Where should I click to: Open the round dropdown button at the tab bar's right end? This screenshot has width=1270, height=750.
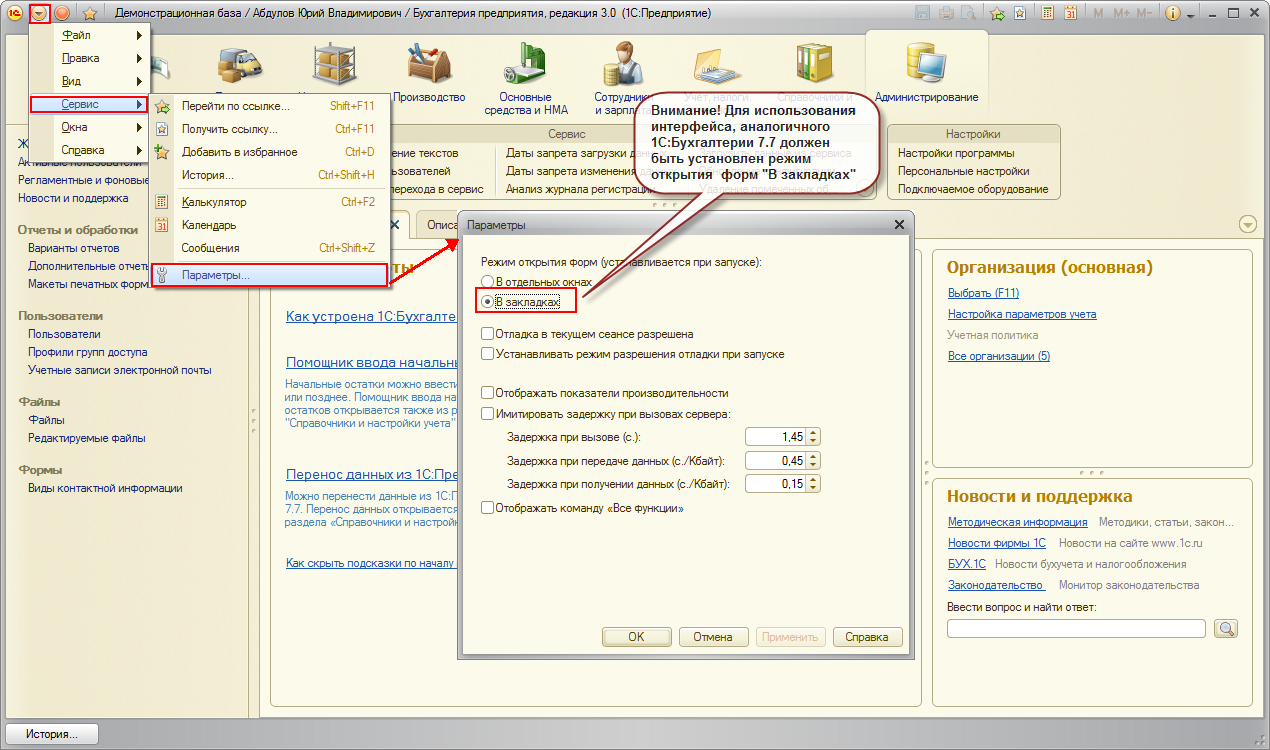tap(1247, 223)
